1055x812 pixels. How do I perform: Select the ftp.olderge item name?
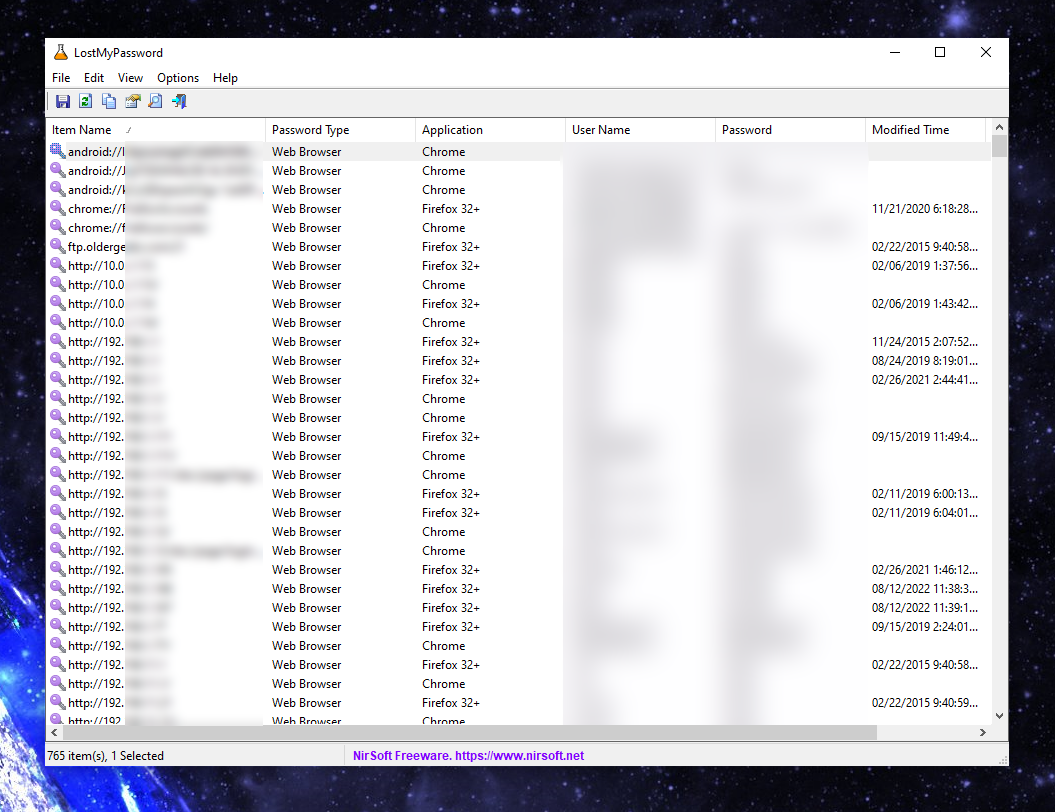click(97, 247)
